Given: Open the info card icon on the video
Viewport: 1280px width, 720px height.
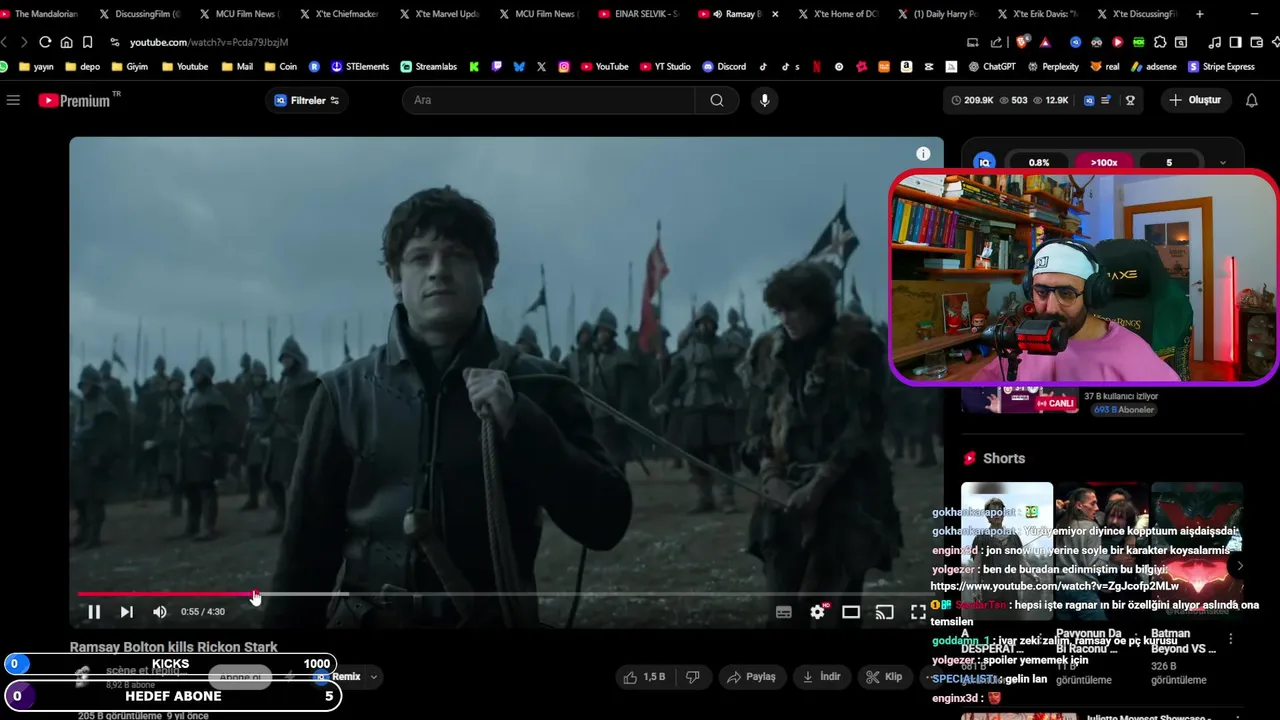Looking at the screenshot, I should pos(923,154).
